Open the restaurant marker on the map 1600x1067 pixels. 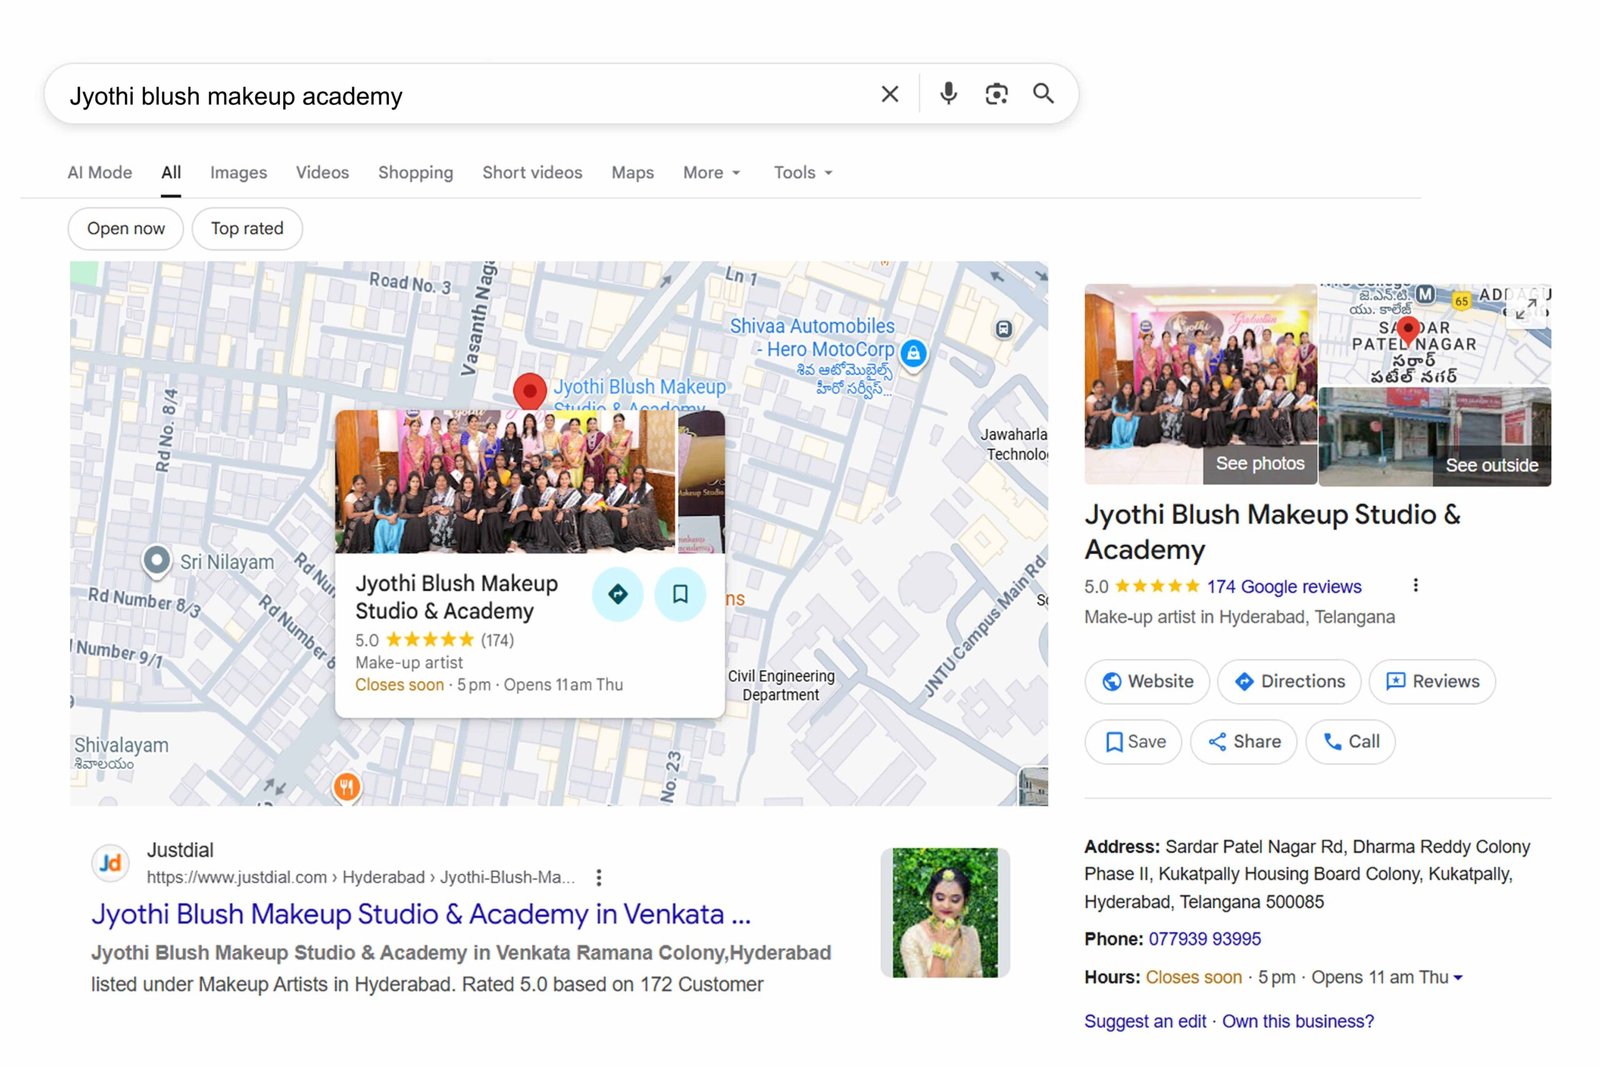tap(347, 787)
